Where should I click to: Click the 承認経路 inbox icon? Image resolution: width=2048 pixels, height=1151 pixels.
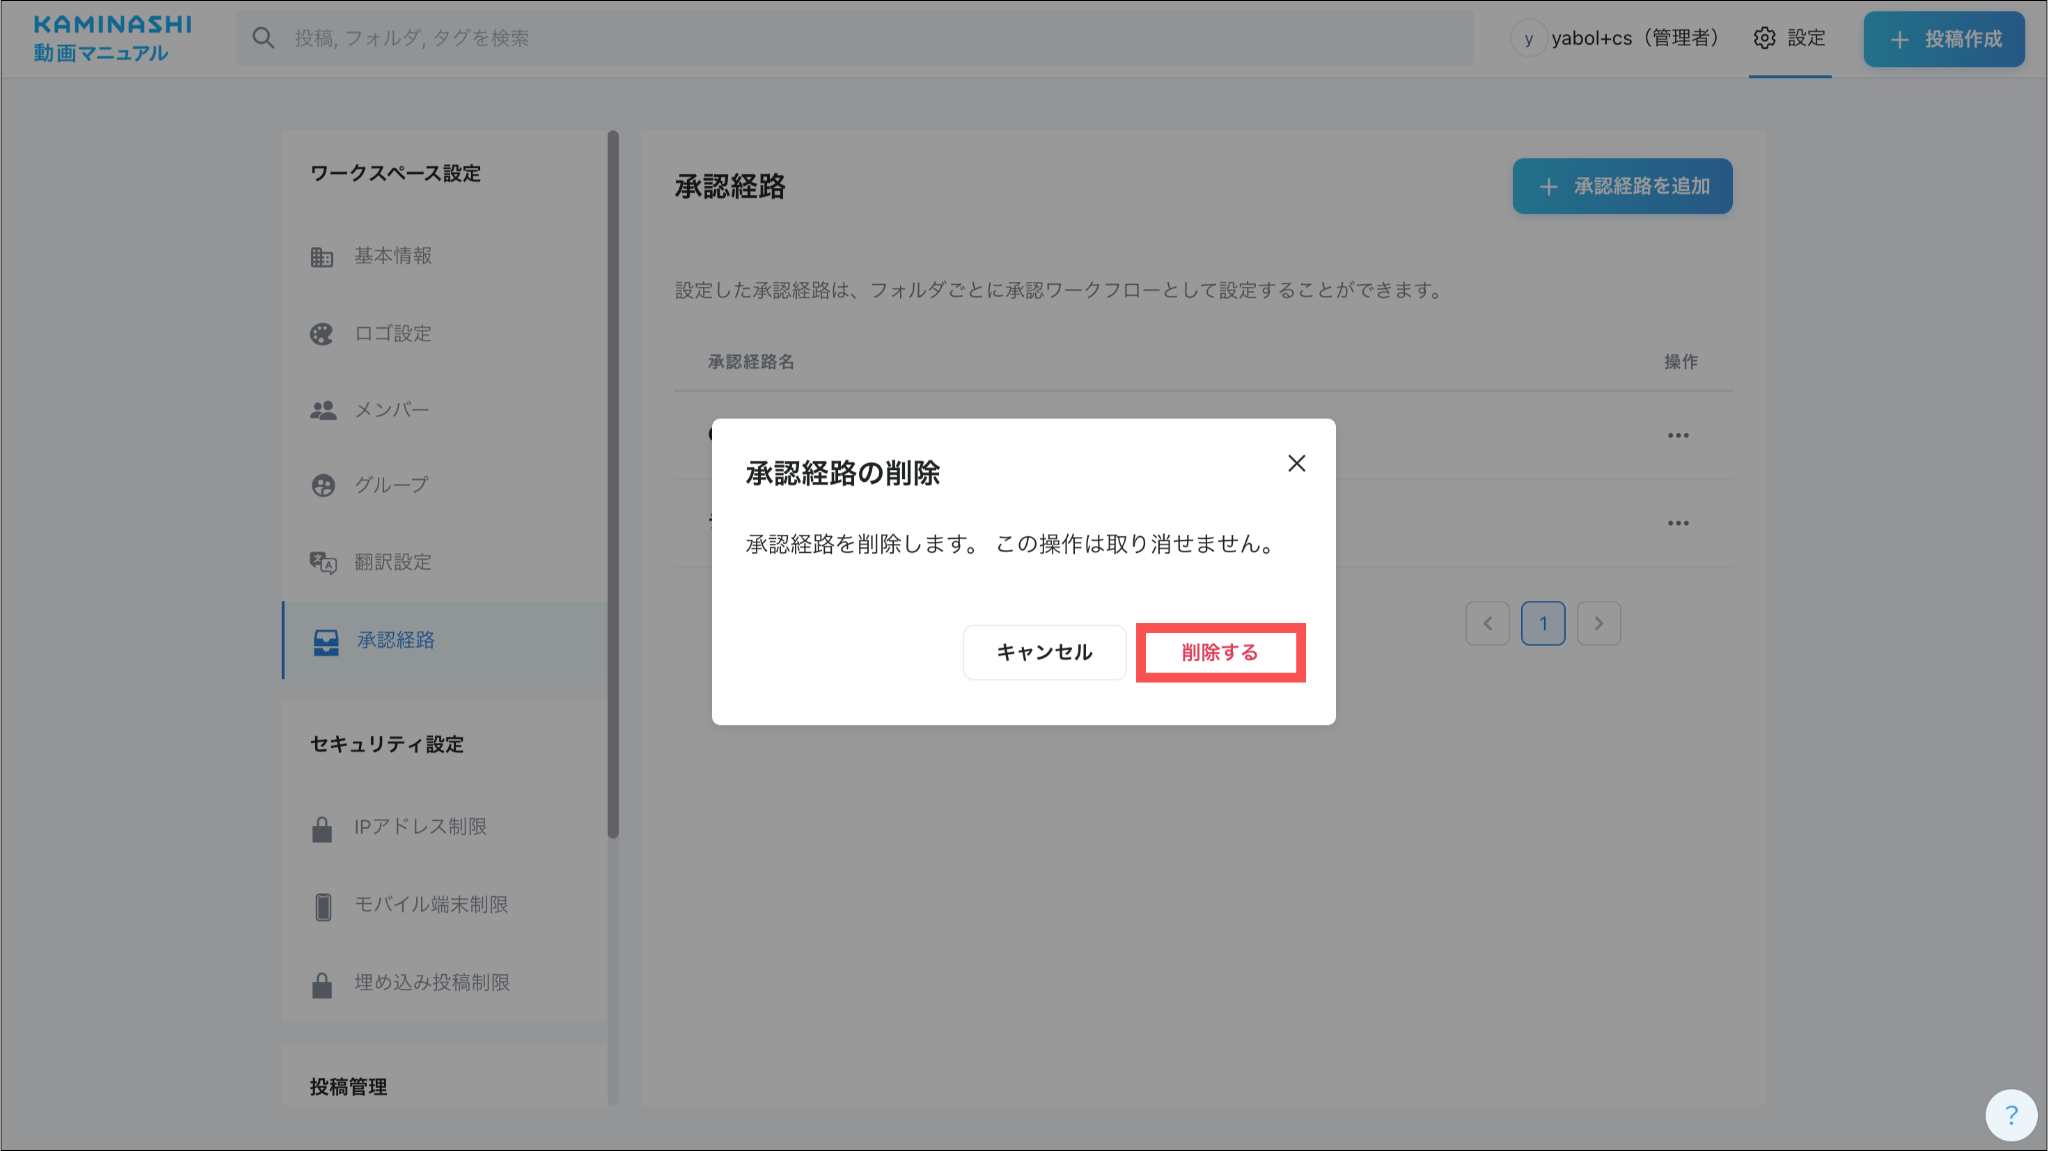326,642
